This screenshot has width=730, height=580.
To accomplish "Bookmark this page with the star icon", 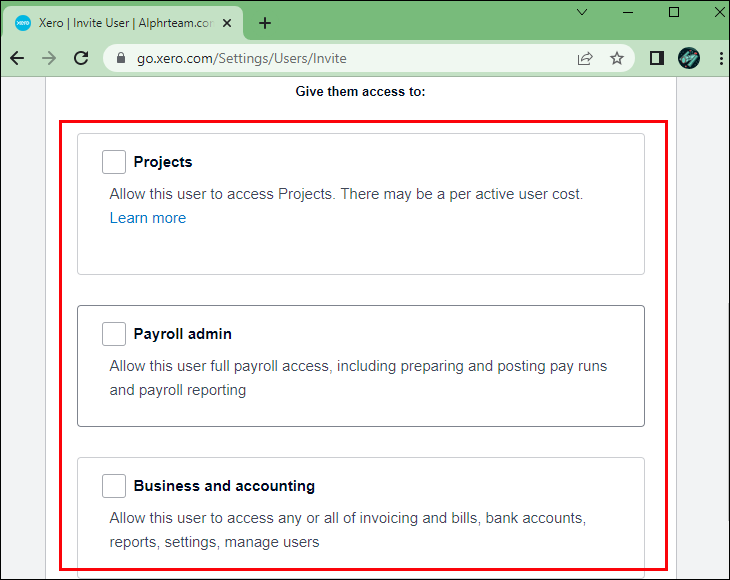I will pos(617,58).
